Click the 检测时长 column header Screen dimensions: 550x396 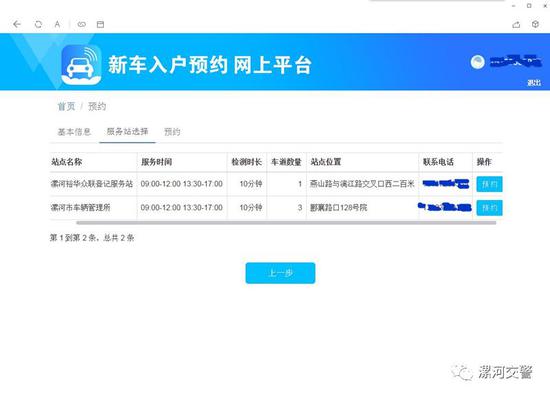(247, 162)
